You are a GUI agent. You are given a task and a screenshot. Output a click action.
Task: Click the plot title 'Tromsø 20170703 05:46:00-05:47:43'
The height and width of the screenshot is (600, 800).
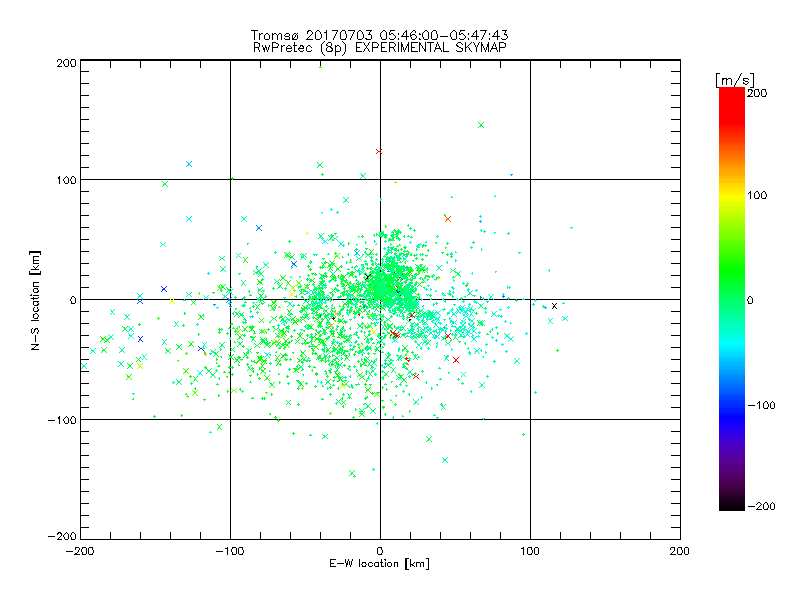pos(379,35)
